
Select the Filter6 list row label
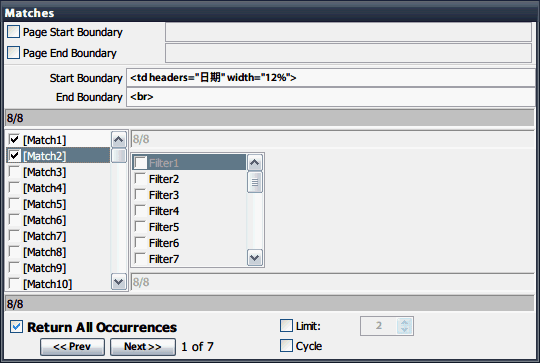point(164,243)
